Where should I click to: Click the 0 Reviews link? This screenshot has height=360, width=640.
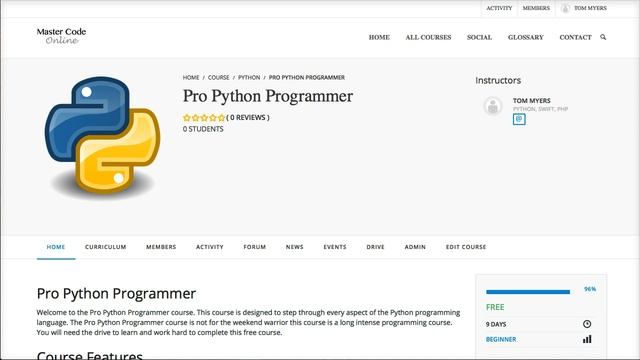(248, 118)
